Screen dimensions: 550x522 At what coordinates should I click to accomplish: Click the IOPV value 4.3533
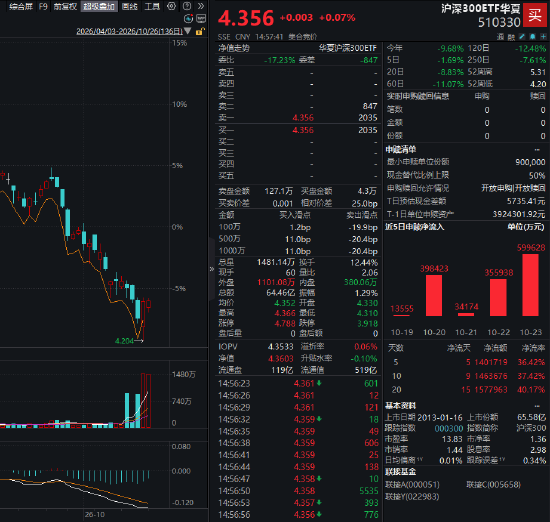(x=280, y=347)
